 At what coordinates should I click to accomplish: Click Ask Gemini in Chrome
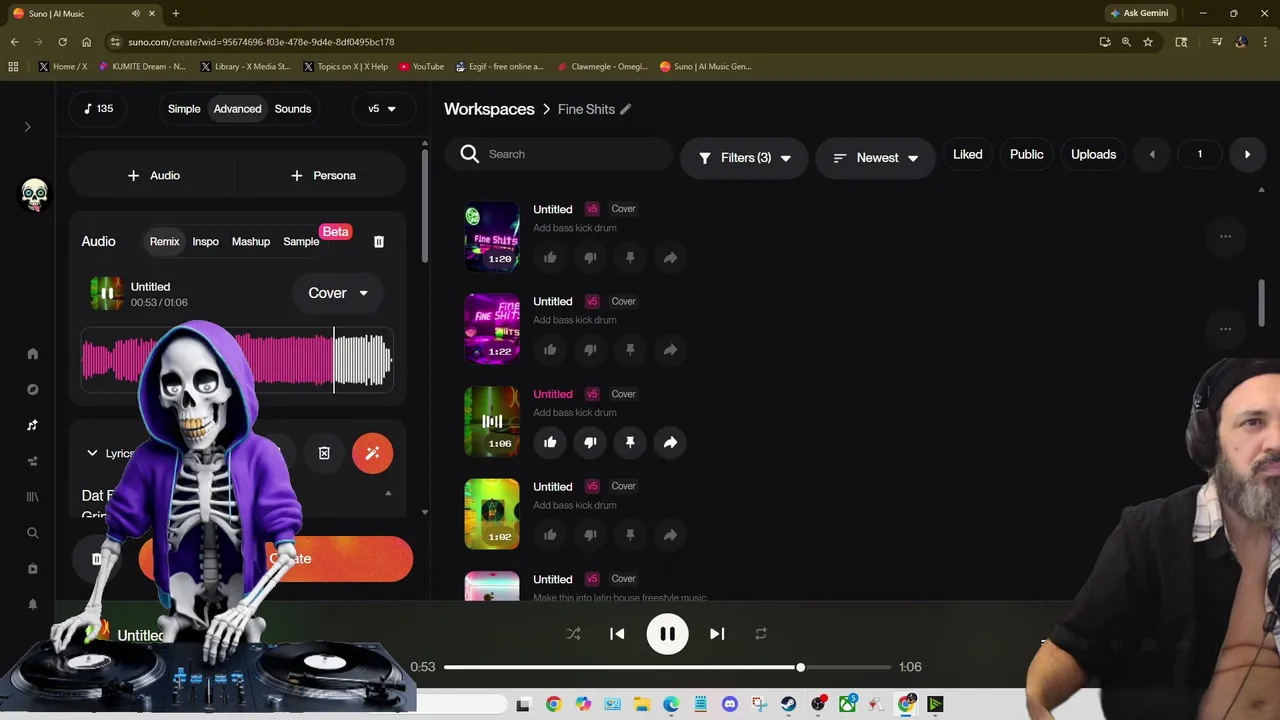click(x=1138, y=13)
